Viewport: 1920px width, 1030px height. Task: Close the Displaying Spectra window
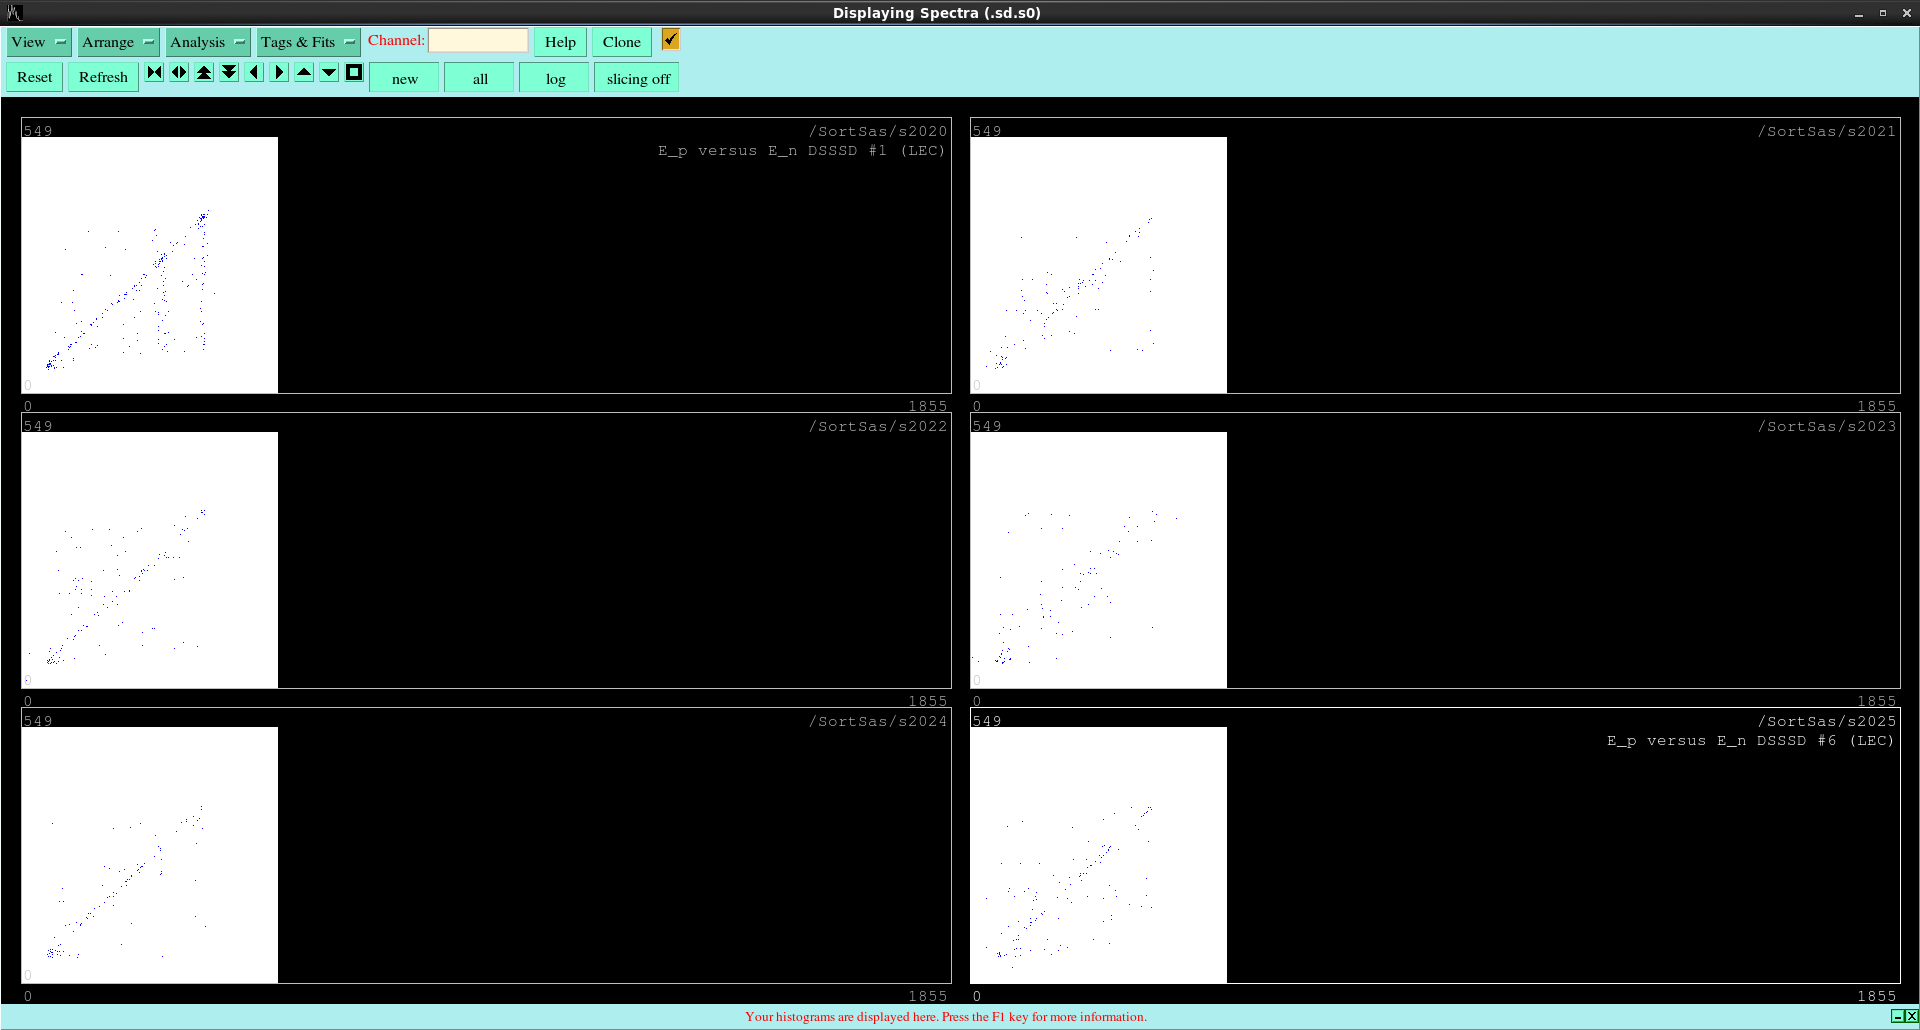coord(1907,13)
